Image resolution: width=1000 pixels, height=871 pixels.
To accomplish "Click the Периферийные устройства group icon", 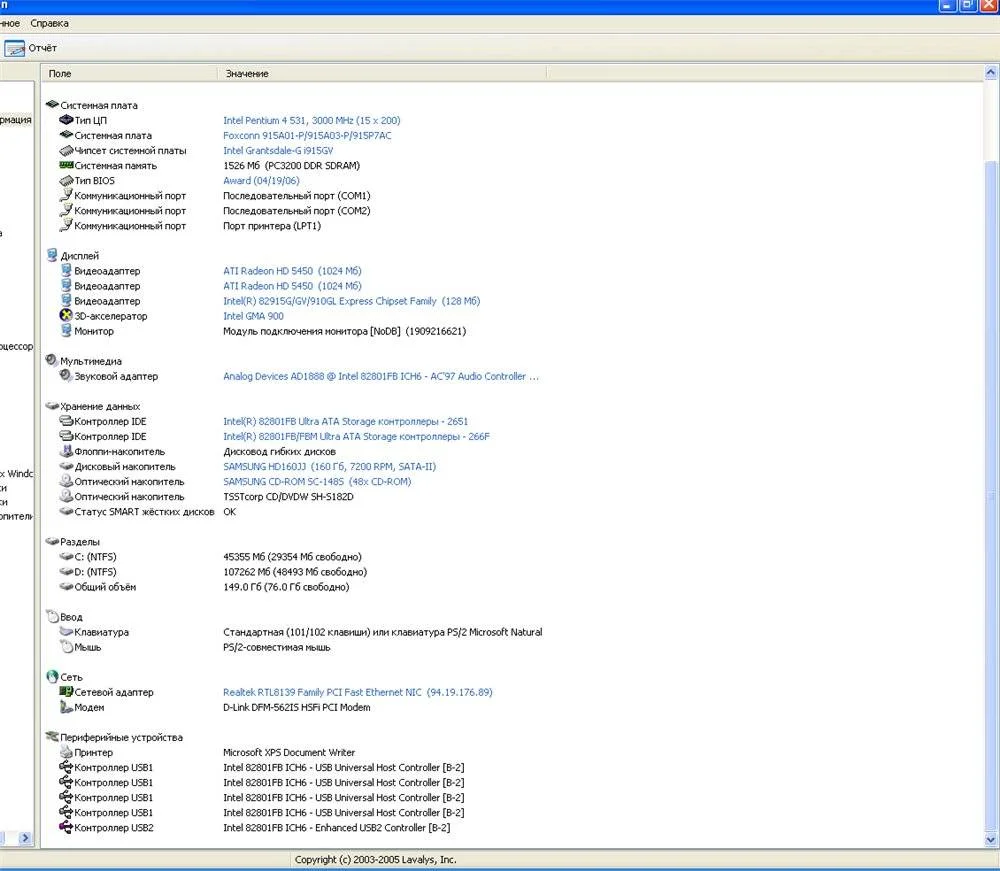I will (52, 736).
